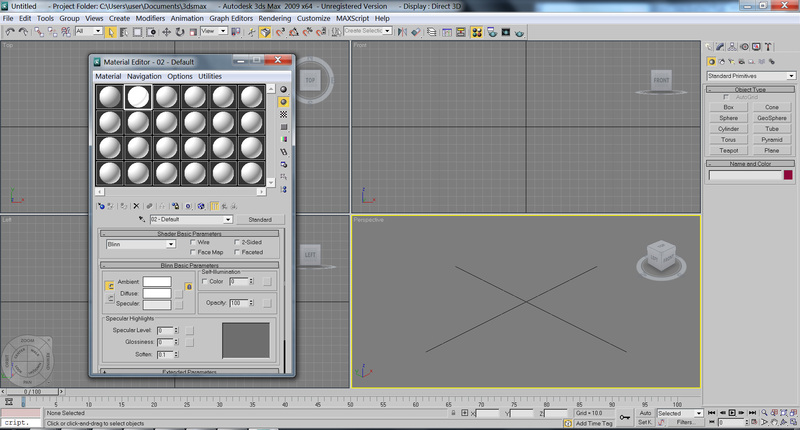Screen dimensions: 800x430
Task: Click the Redo arrow in the main toolbar
Action: click(23, 32)
